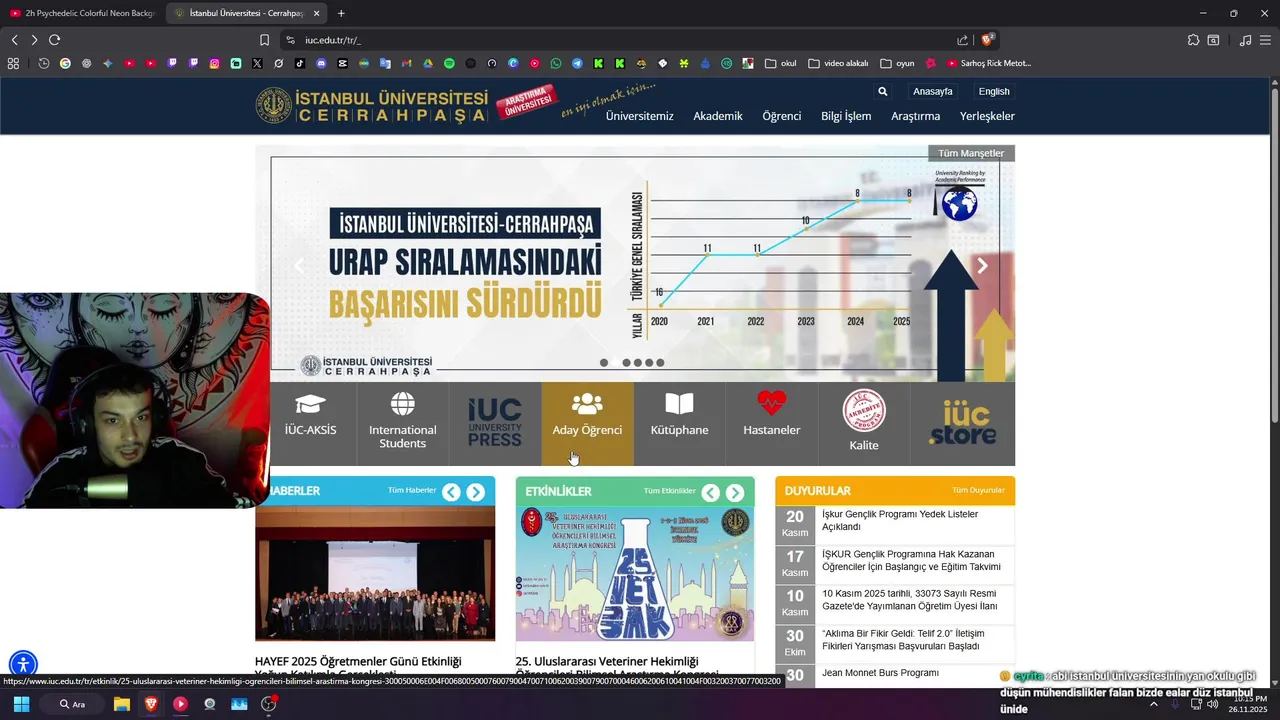Open the Bilgi İşlem menu

pos(846,116)
